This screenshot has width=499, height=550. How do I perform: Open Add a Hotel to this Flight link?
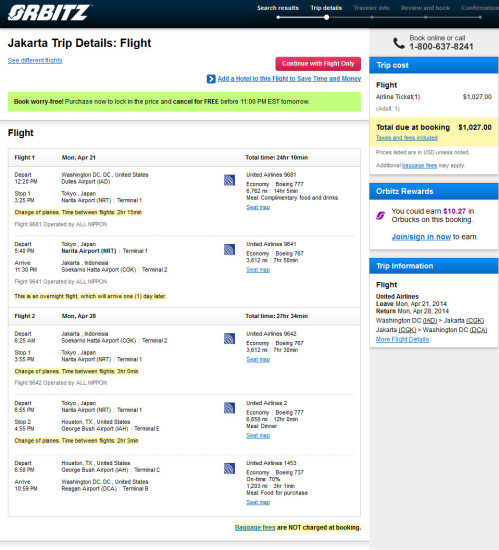tap(289, 79)
